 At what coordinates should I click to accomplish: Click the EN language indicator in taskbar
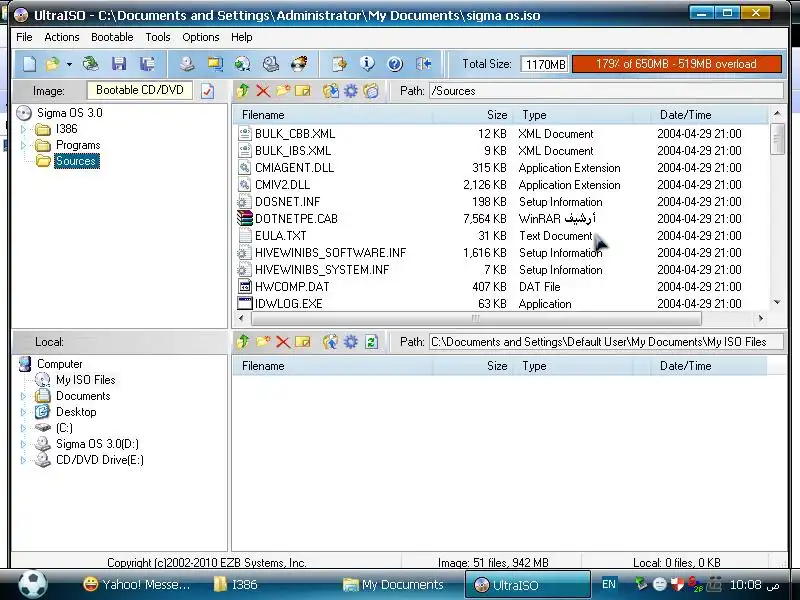(x=609, y=584)
